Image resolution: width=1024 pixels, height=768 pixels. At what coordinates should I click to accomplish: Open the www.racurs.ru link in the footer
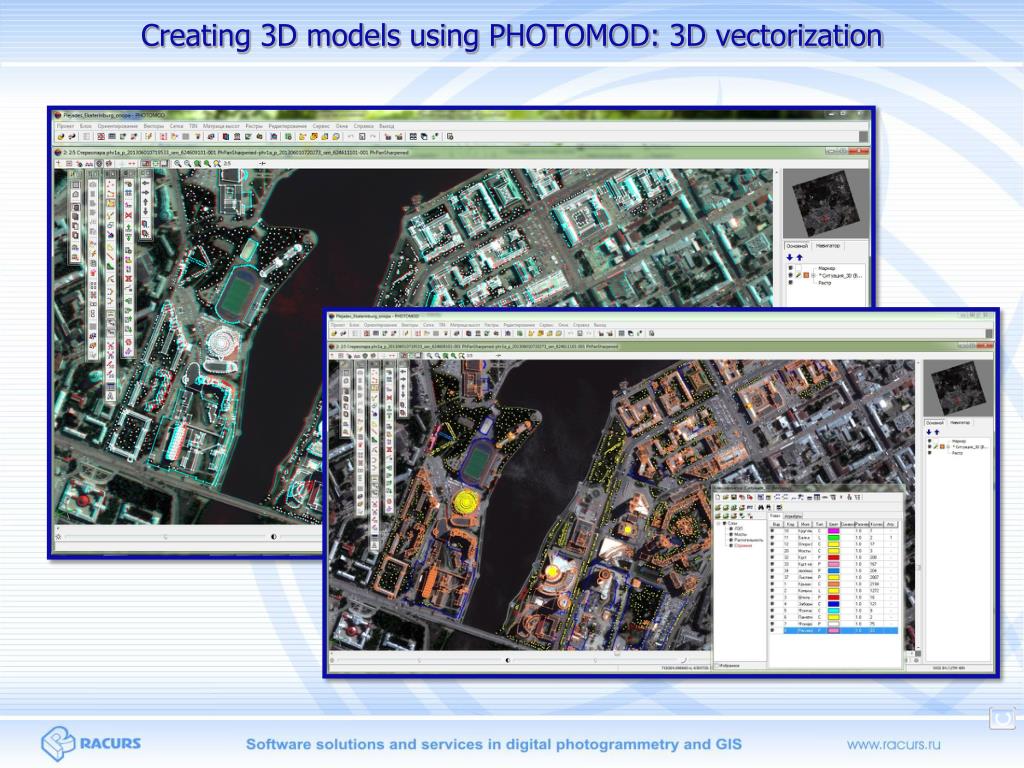pos(893,744)
